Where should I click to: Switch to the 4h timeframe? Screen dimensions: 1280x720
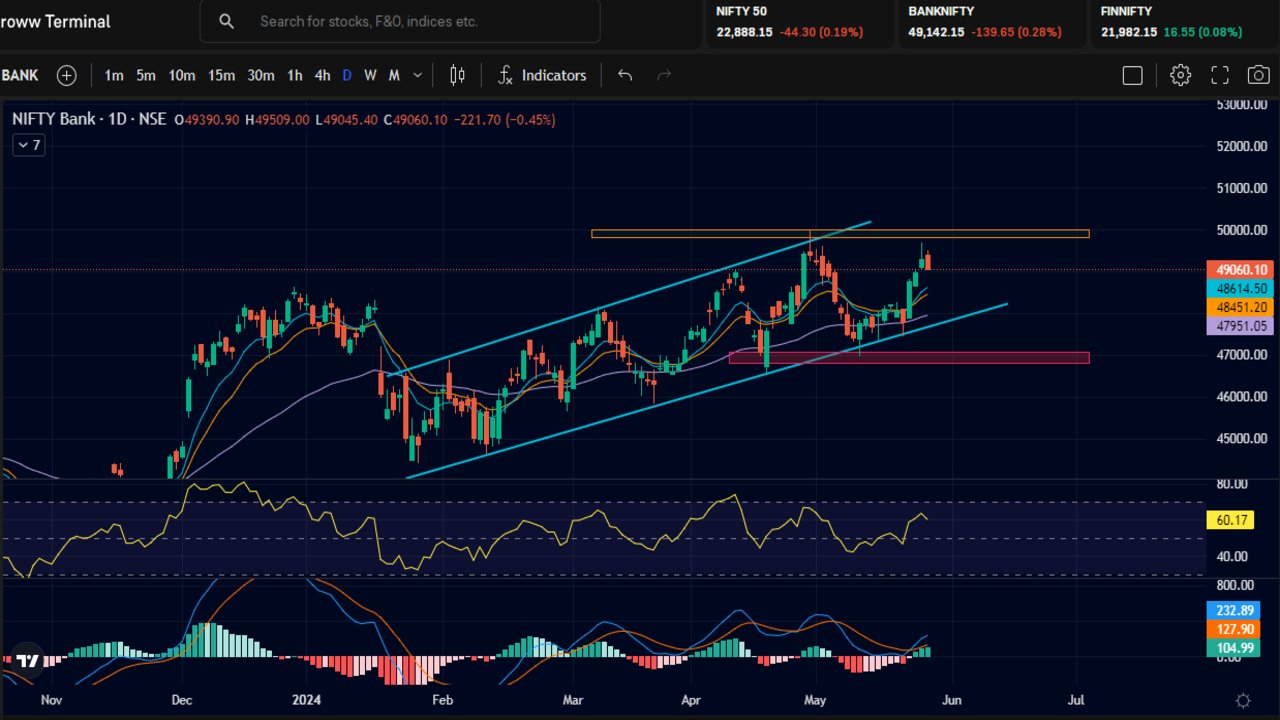[x=322, y=75]
